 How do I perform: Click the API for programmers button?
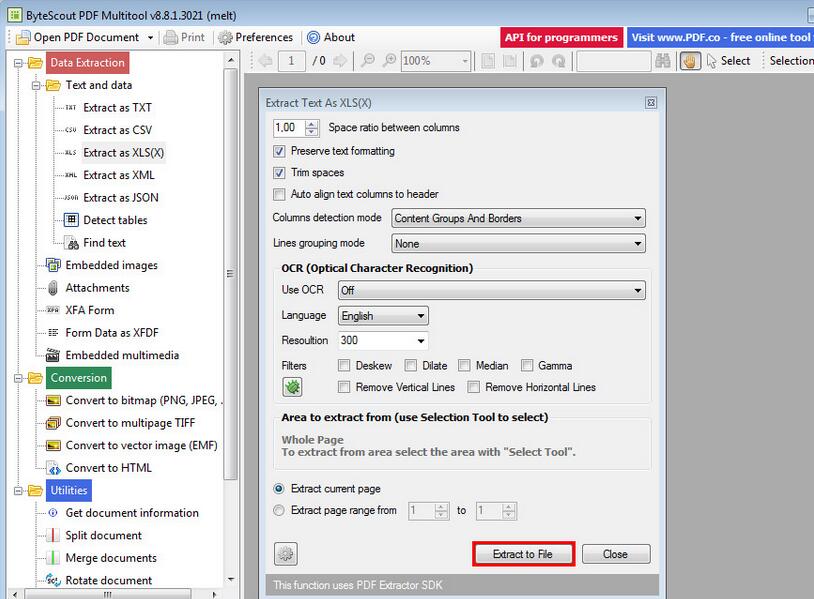[561, 37]
